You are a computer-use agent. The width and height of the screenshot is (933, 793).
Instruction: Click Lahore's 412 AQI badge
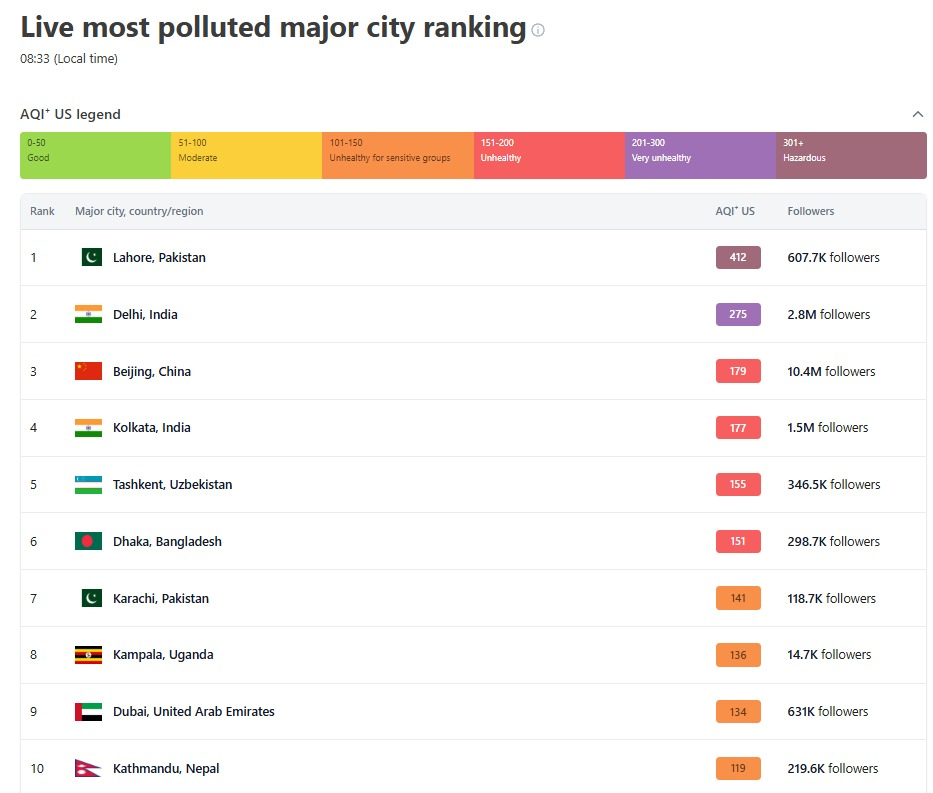click(x=738, y=258)
